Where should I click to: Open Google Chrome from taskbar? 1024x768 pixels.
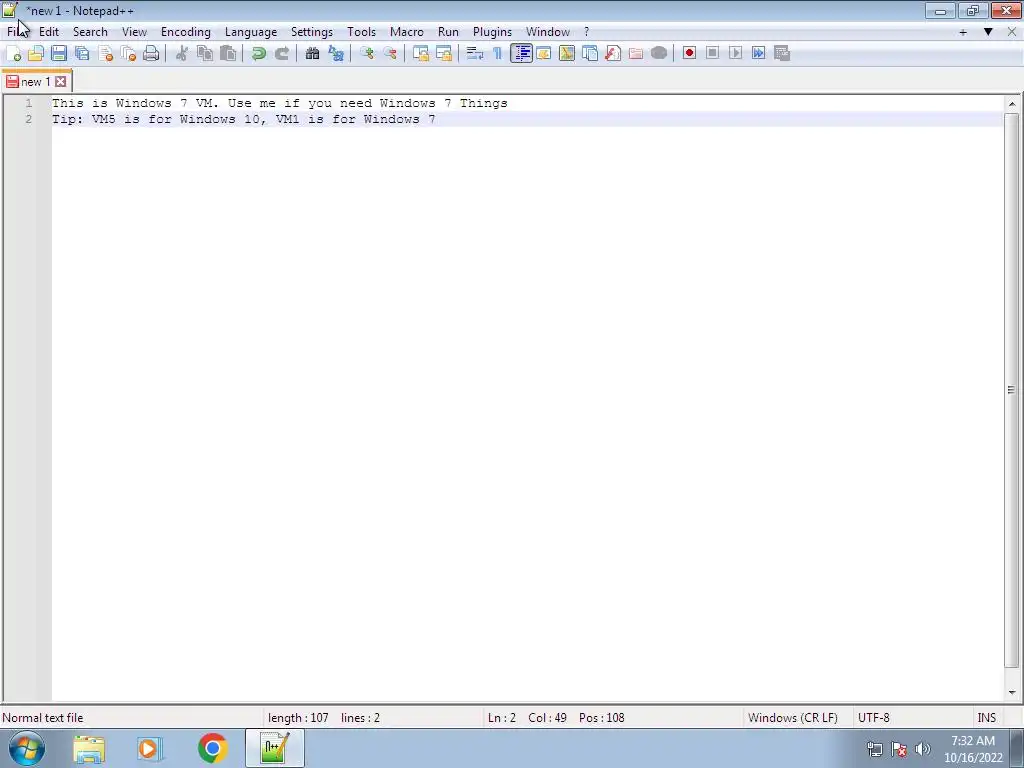point(212,748)
